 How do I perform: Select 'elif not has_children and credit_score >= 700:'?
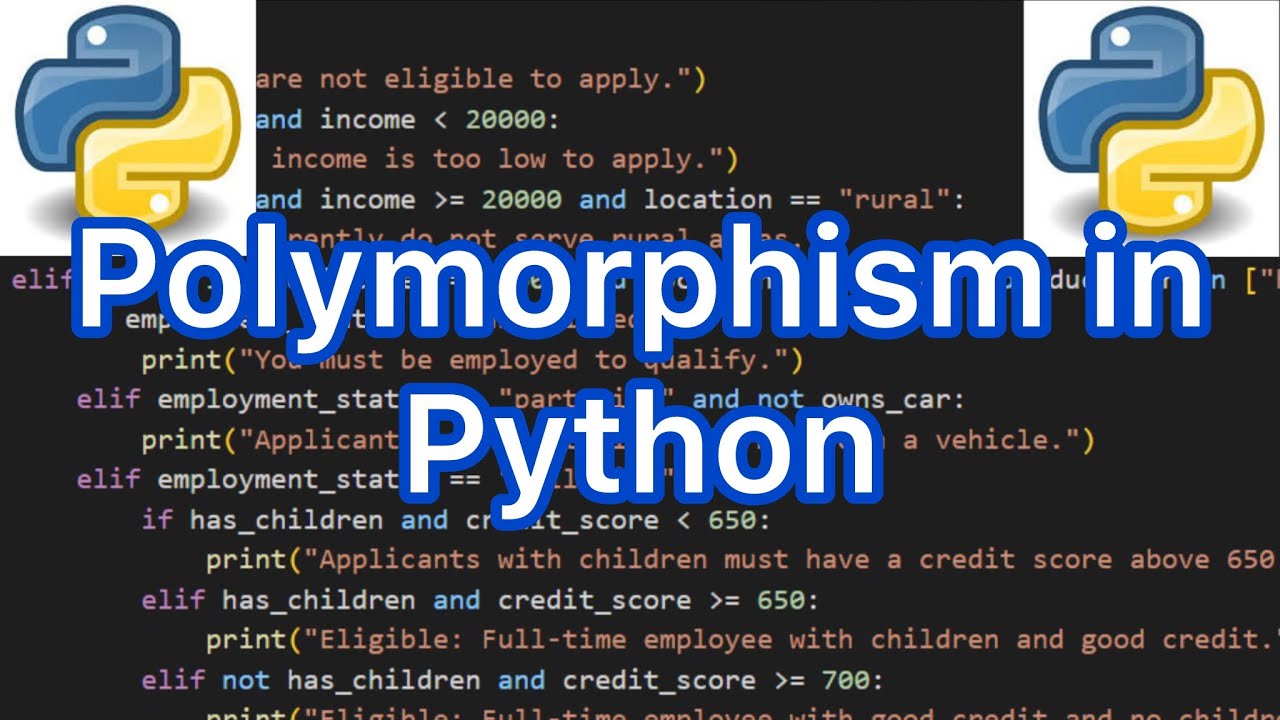click(513, 680)
